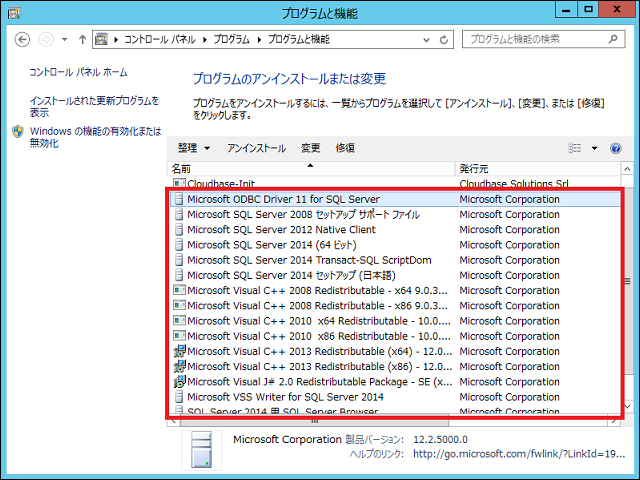Screen dimensions: 640x480
Task: Click the control panel icon in address bar
Action: pos(101,39)
